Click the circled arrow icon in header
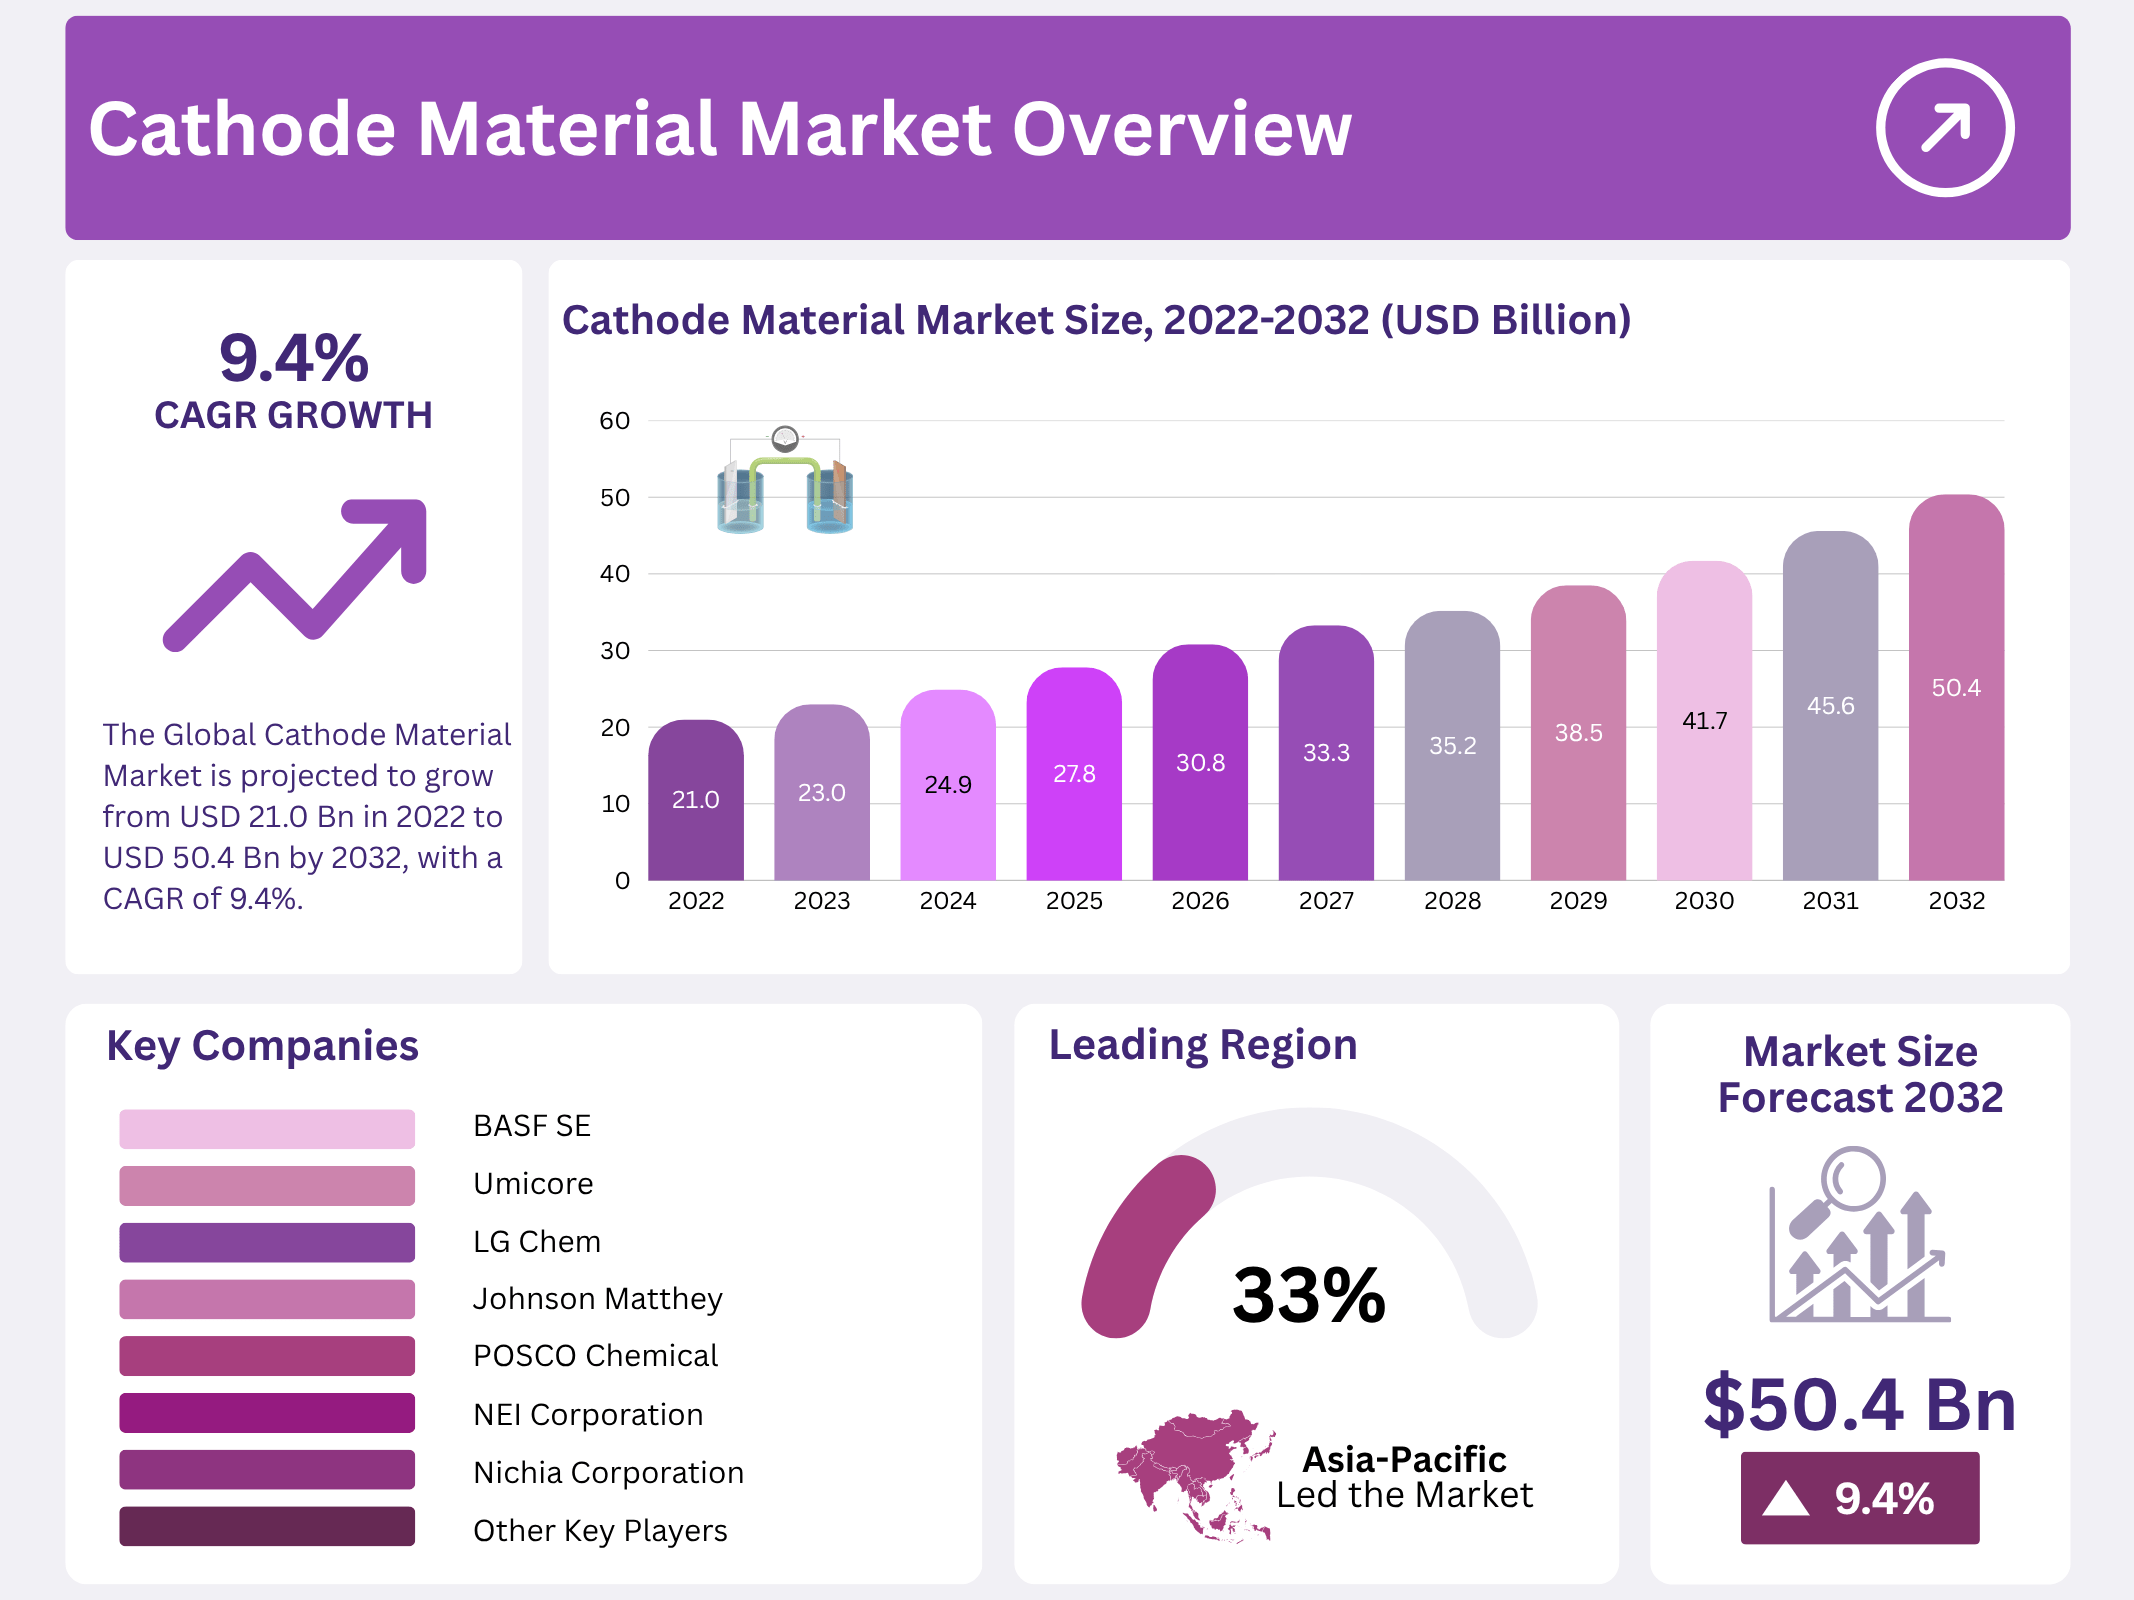Viewport: 2134px width, 1600px height. pyautogui.click(x=1944, y=128)
